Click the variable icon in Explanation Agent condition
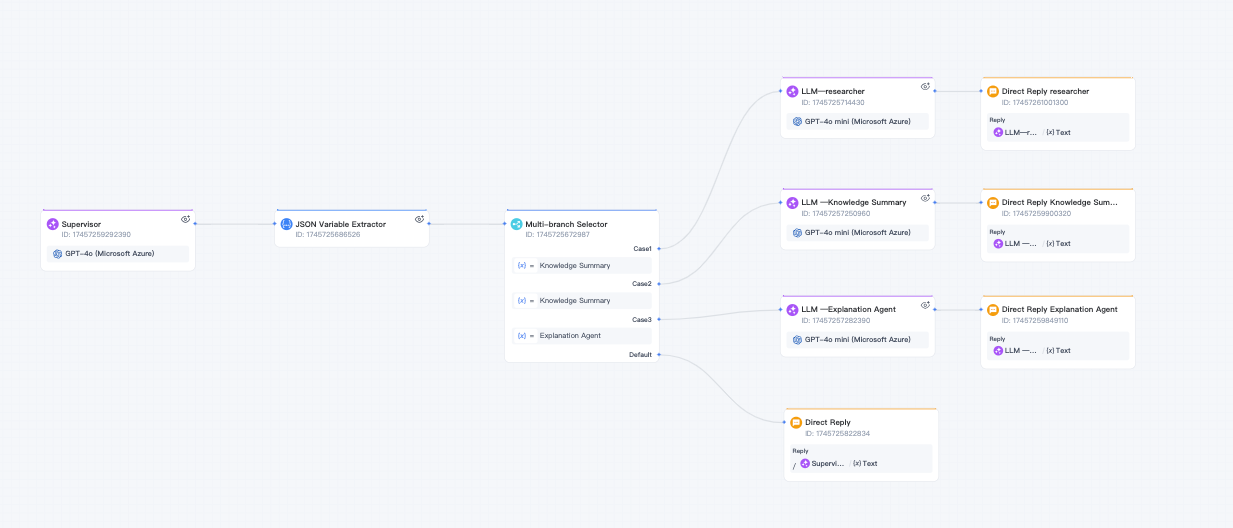The height and width of the screenshot is (528, 1233). pyautogui.click(x=521, y=335)
